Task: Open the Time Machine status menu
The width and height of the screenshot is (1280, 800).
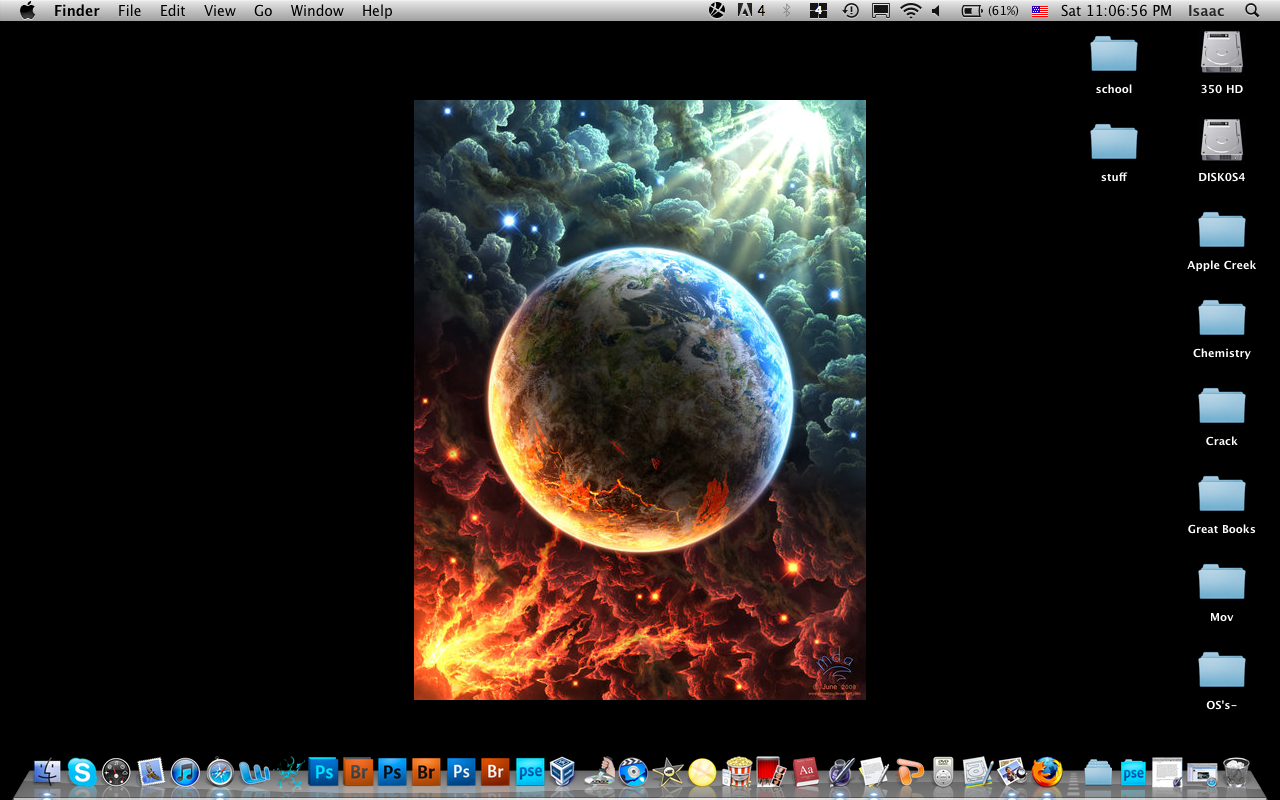Action: (x=850, y=11)
